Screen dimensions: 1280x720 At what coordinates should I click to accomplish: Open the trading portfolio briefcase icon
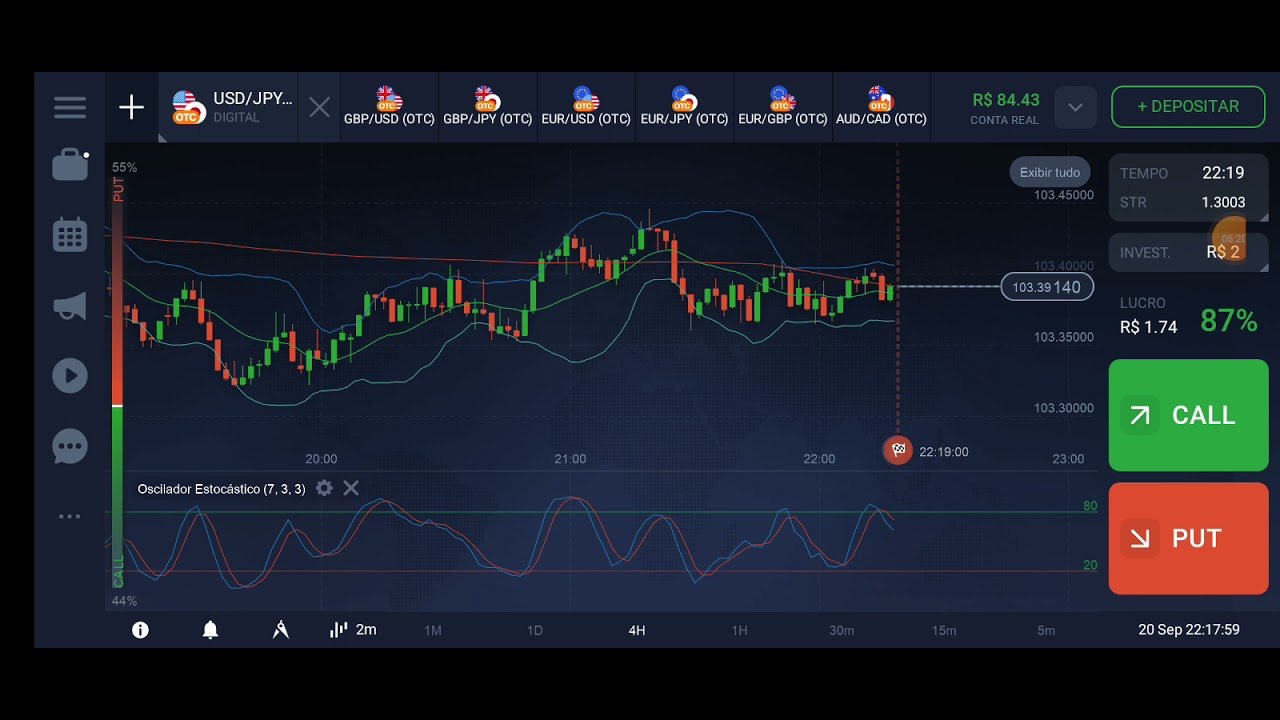tap(69, 163)
